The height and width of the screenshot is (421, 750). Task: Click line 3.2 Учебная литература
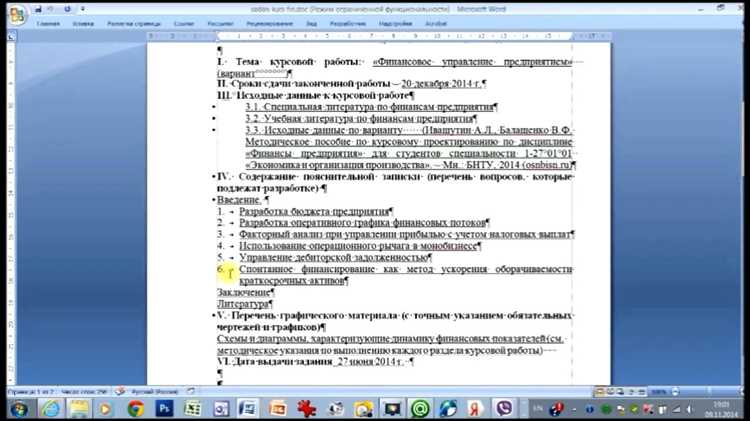coord(359,118)
